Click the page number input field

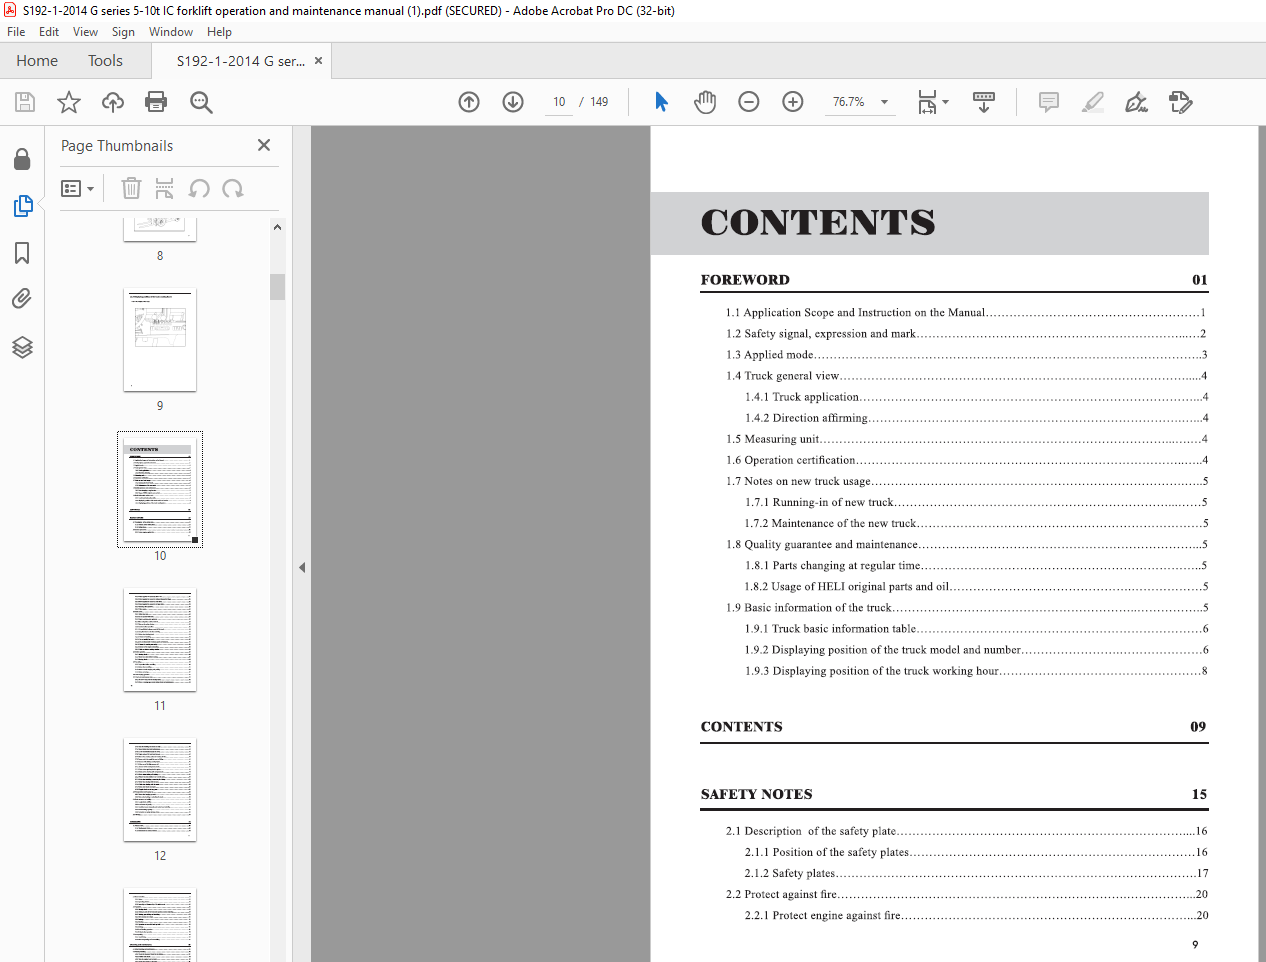pos(559,102)
